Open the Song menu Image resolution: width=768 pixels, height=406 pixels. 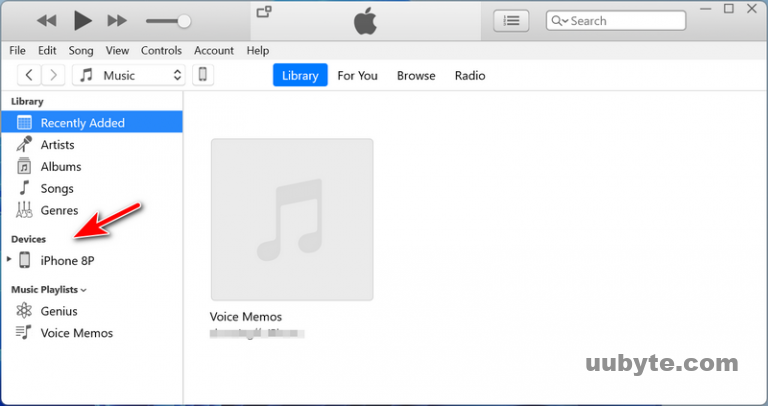pos(81,50)
